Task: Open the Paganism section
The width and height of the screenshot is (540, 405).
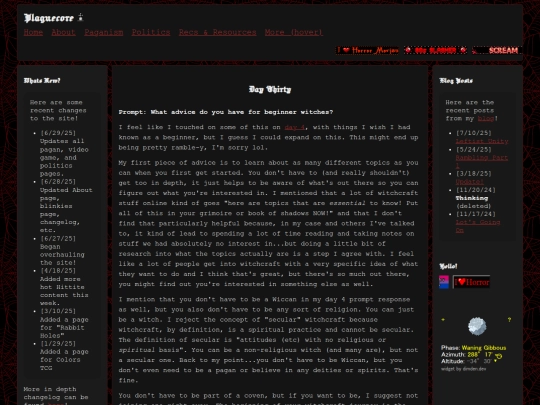Action: (104, 32)
